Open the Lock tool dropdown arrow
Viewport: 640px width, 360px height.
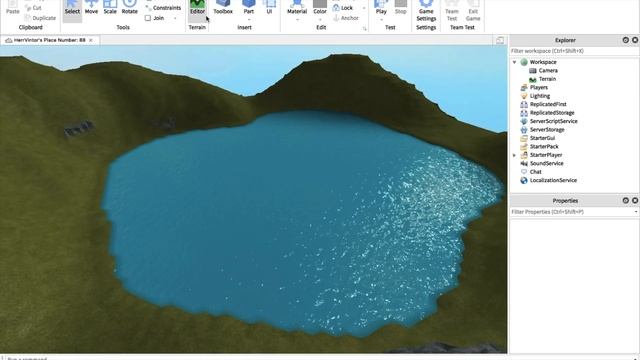(364, 8)
